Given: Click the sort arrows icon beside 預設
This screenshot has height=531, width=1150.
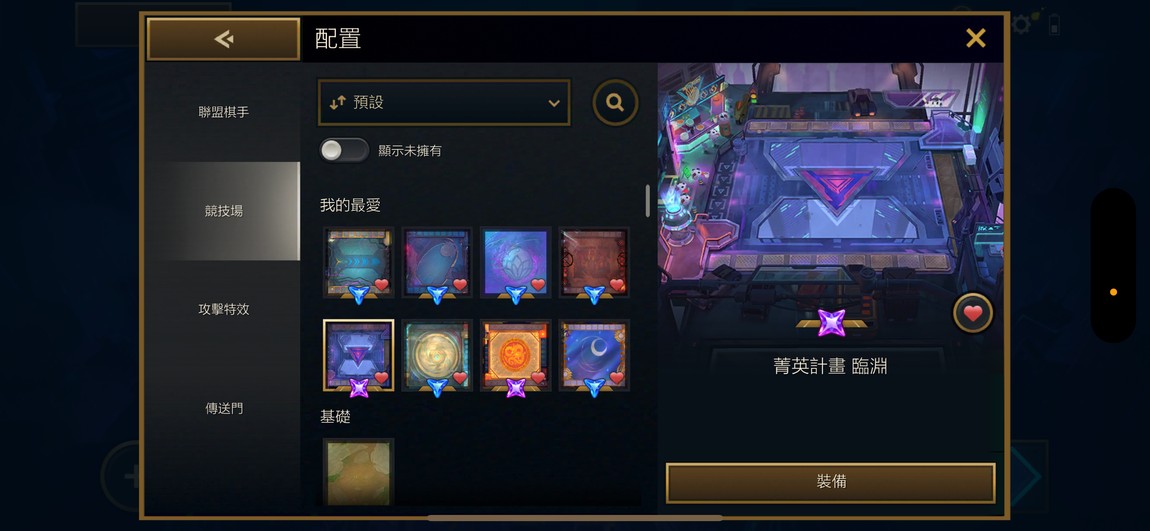Looking at the screenshot, I should click(337, 103).
